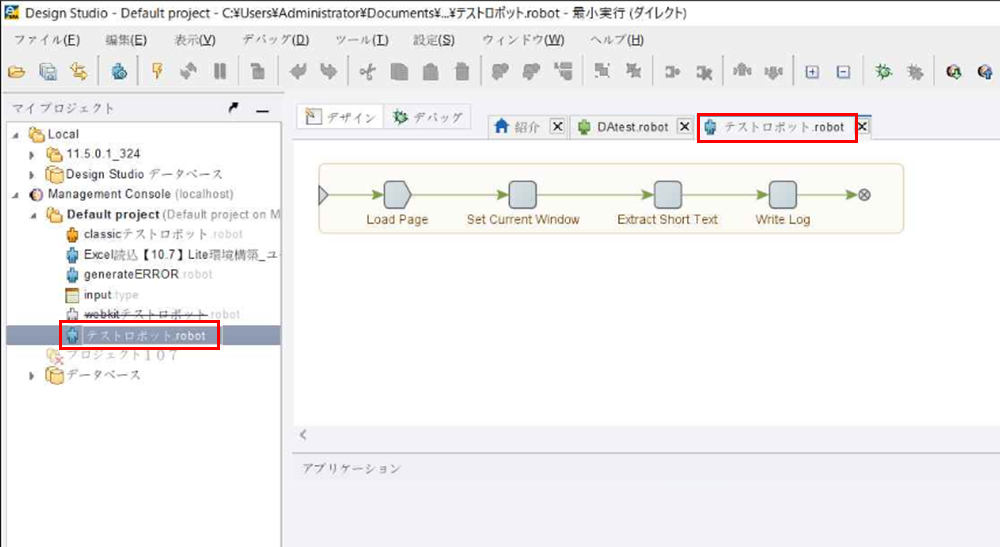
Task: Switch to the デザイン mode tab
Action: (341, 117)
